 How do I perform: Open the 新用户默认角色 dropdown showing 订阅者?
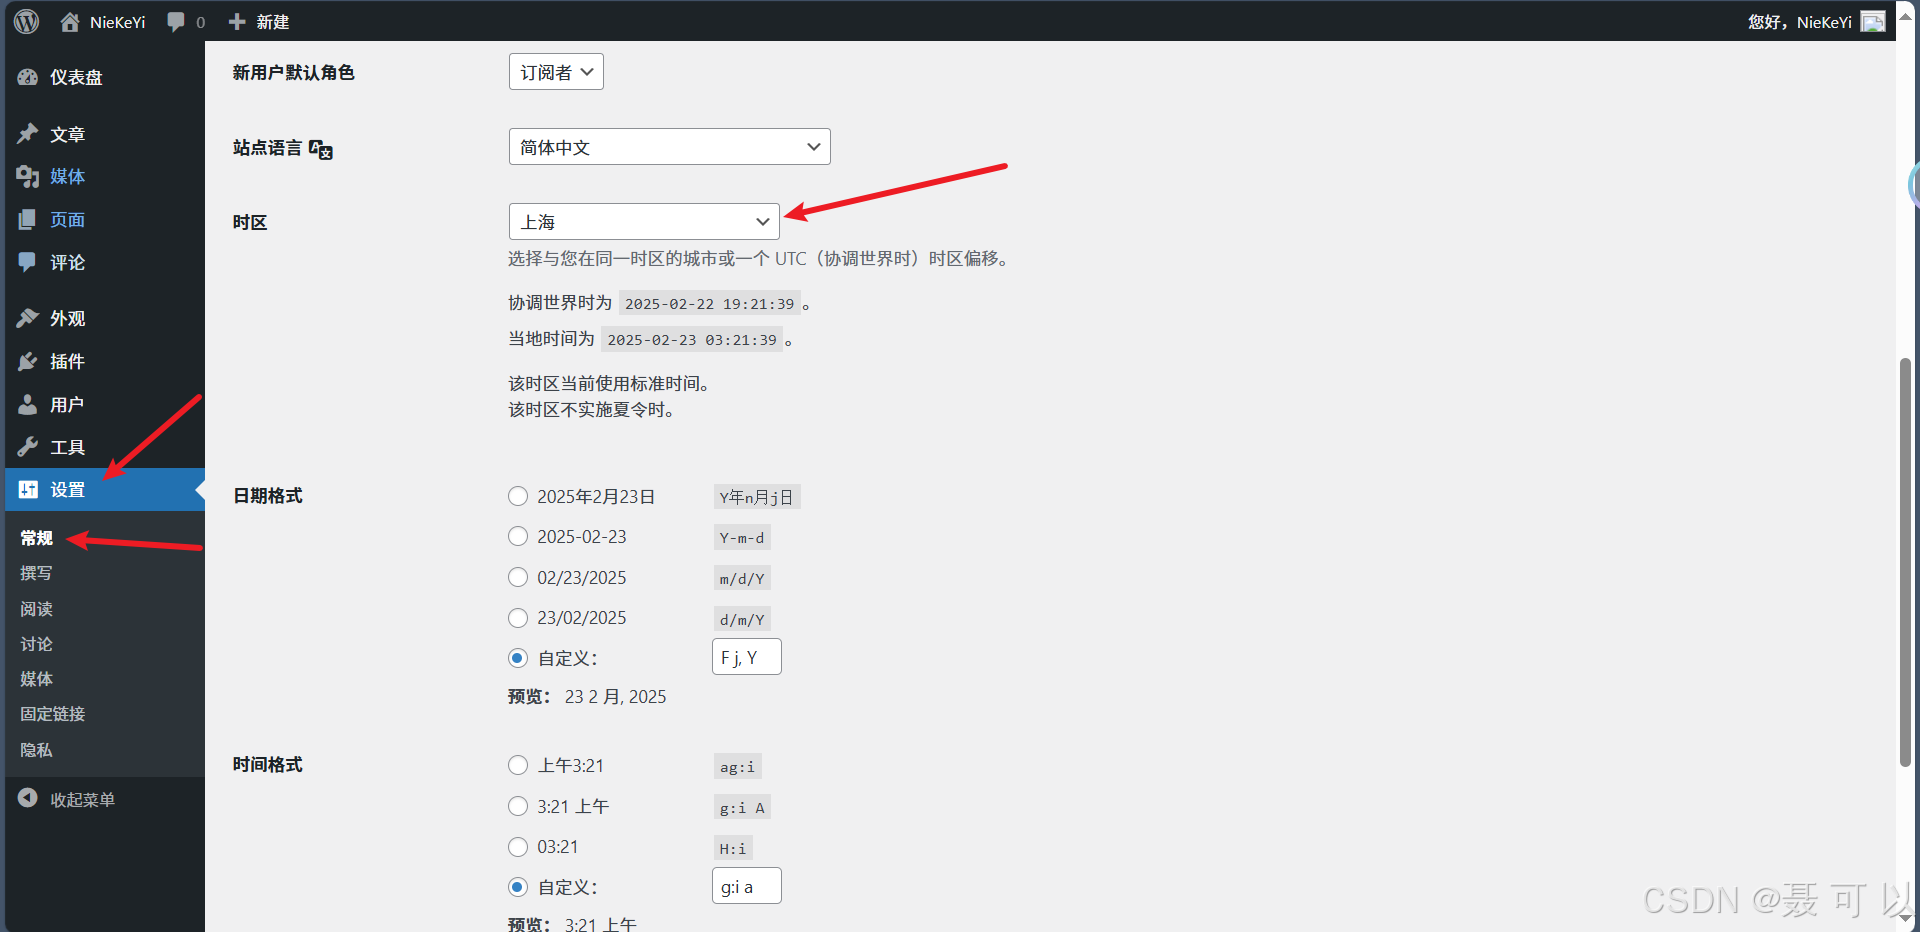(556, 72)
